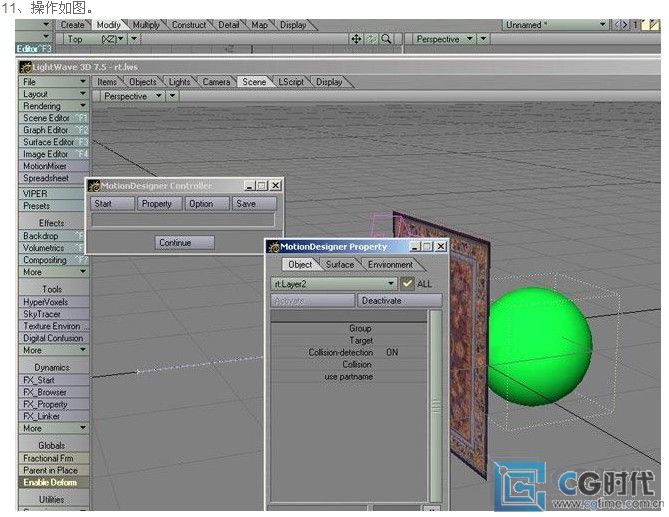This screenshot has height=517, width=669.
Task: Open the Environment tab in MotionDesigner Property
Action: (x=390, y=264)
